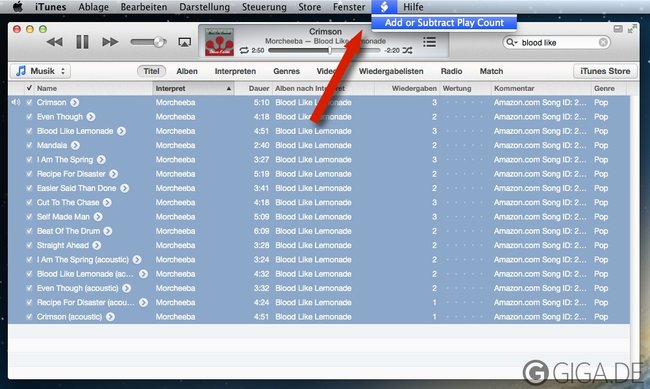The width and height of the screenshot is (650, 389).
Task: Uncheck the Crimson (acoustic) checkbox
Action: point(29,317)
